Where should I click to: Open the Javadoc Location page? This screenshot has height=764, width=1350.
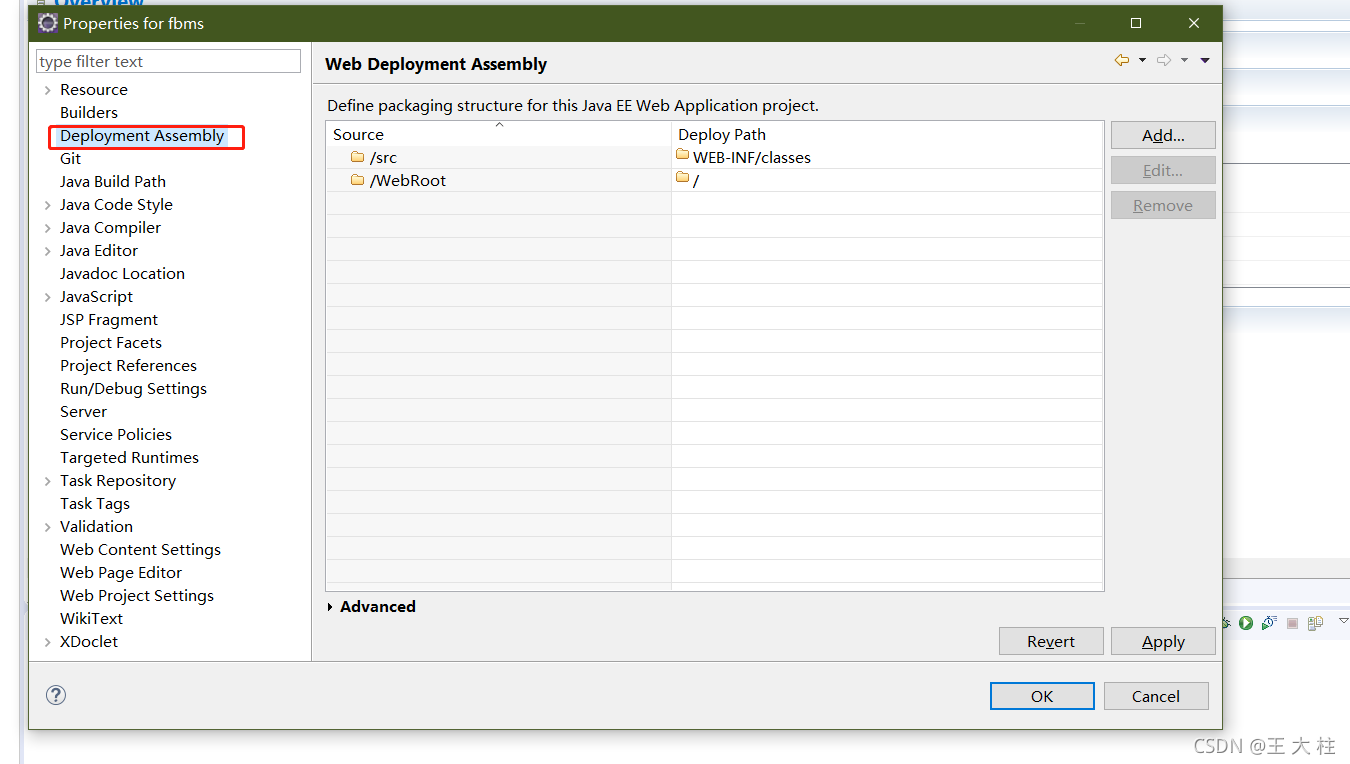point(122,273)
